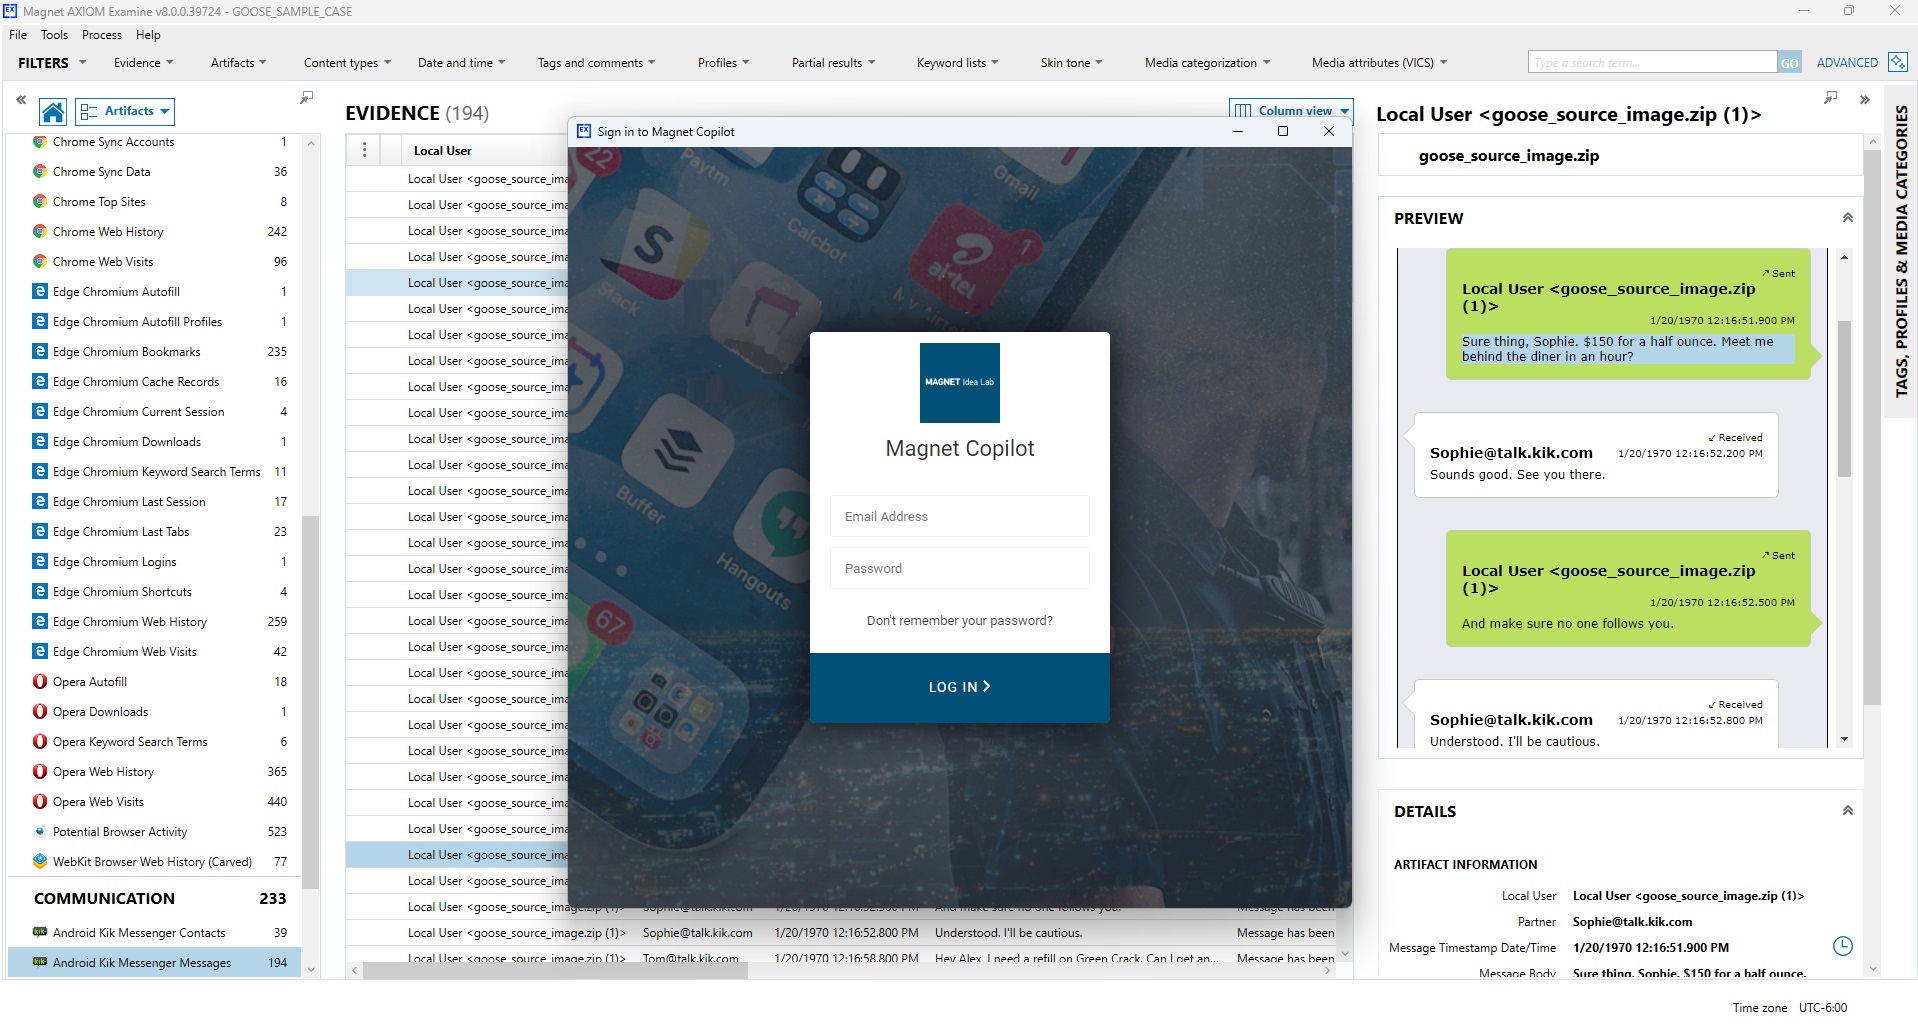Pin the left navigation panel
The image size is (1918, 1029).
coord(307,97)
